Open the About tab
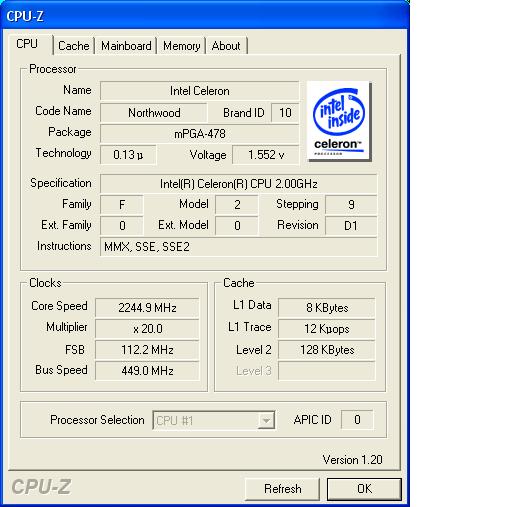 (x=226, y=46)
